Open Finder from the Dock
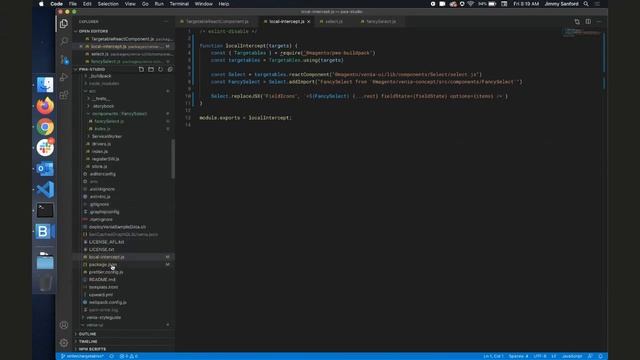This screenshot has height=360, width=640. point(45,85)
